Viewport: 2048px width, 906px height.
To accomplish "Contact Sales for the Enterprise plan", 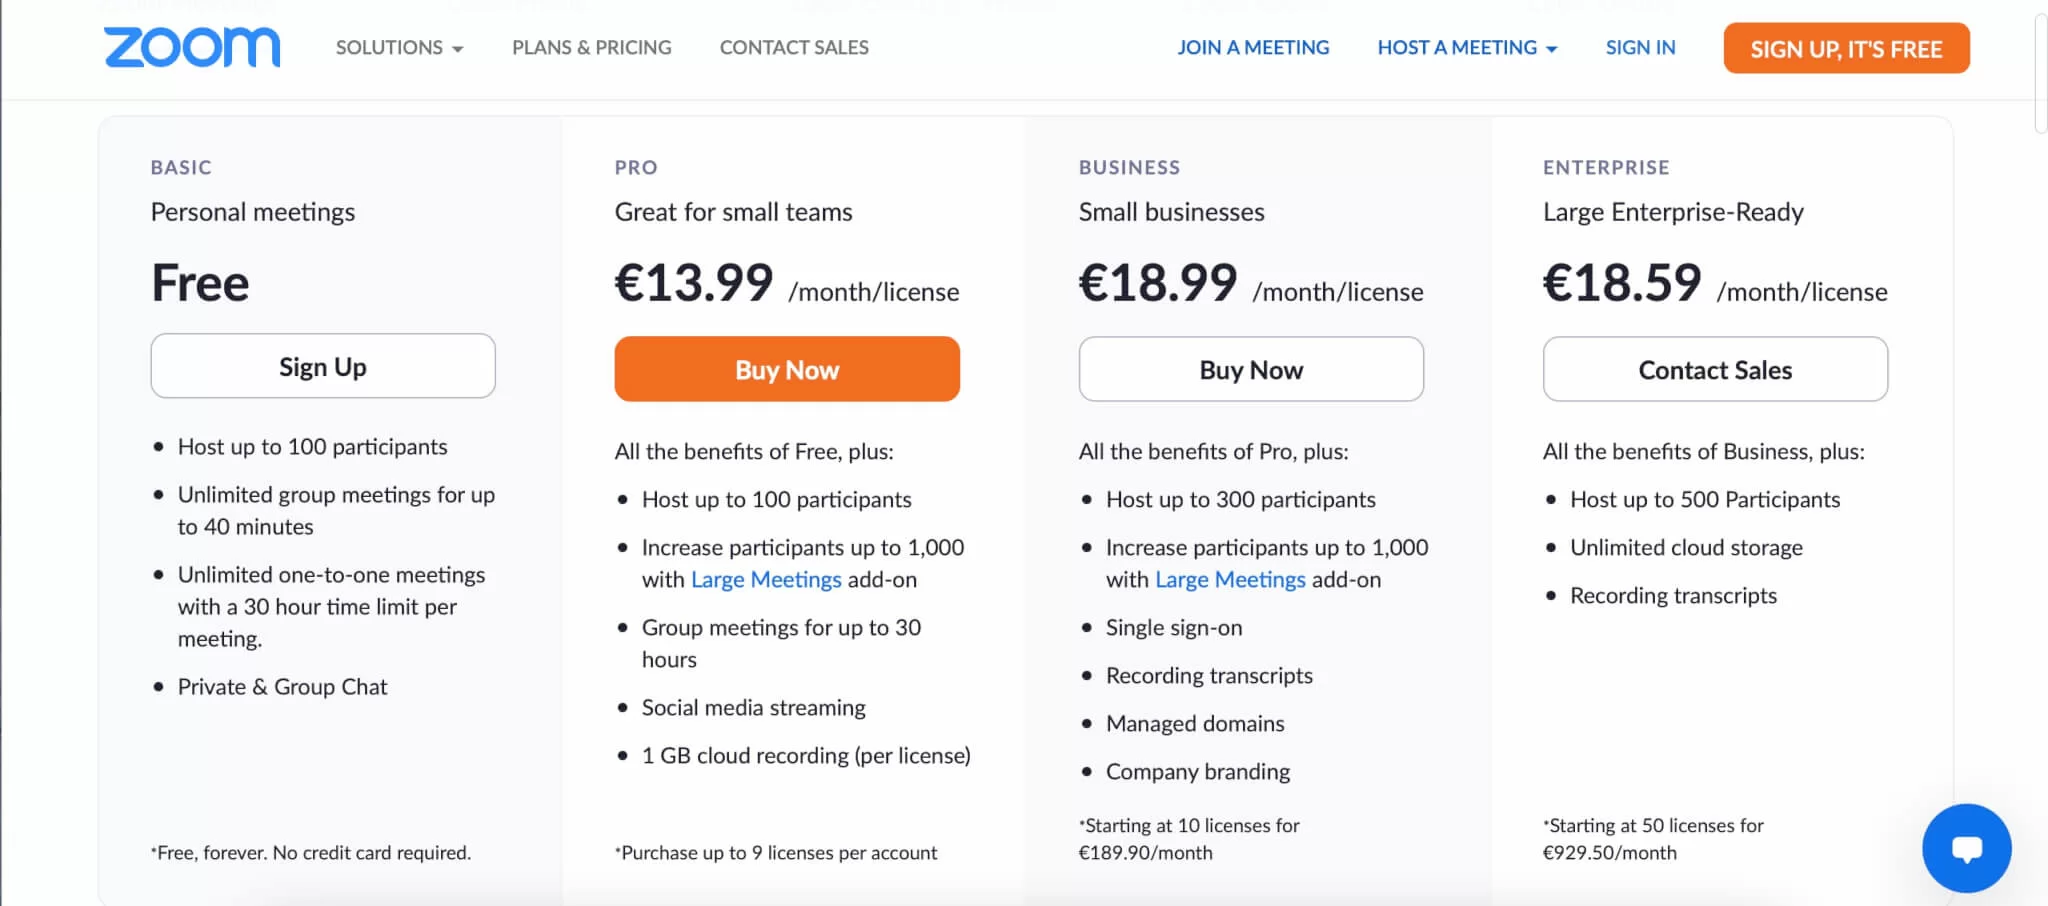I will pos(1714,369).
